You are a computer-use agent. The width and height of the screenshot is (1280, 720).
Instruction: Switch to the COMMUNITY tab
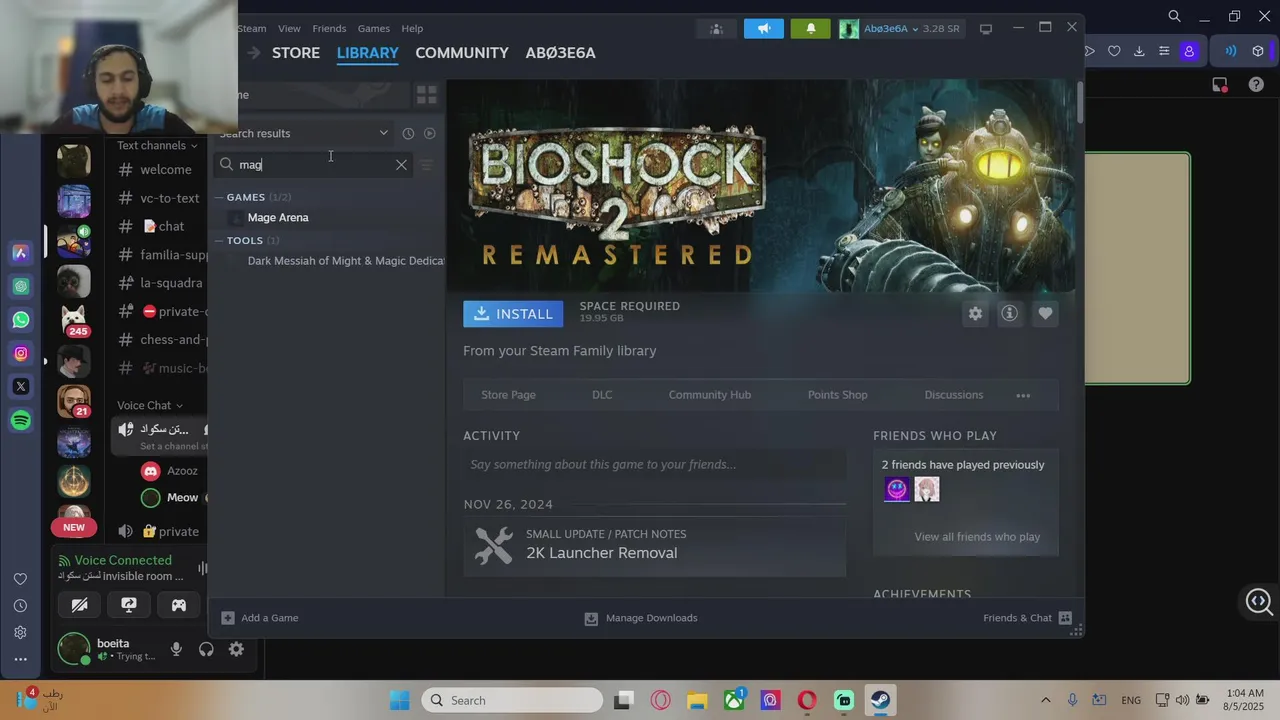[x=462, y=53]
